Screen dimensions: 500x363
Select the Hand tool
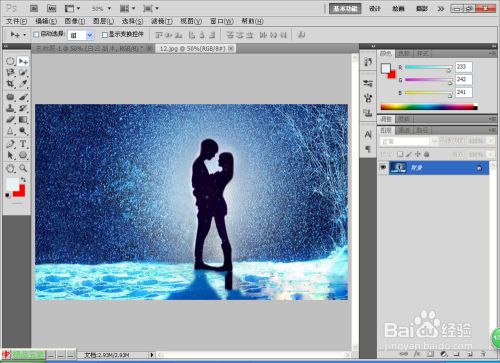10,168
